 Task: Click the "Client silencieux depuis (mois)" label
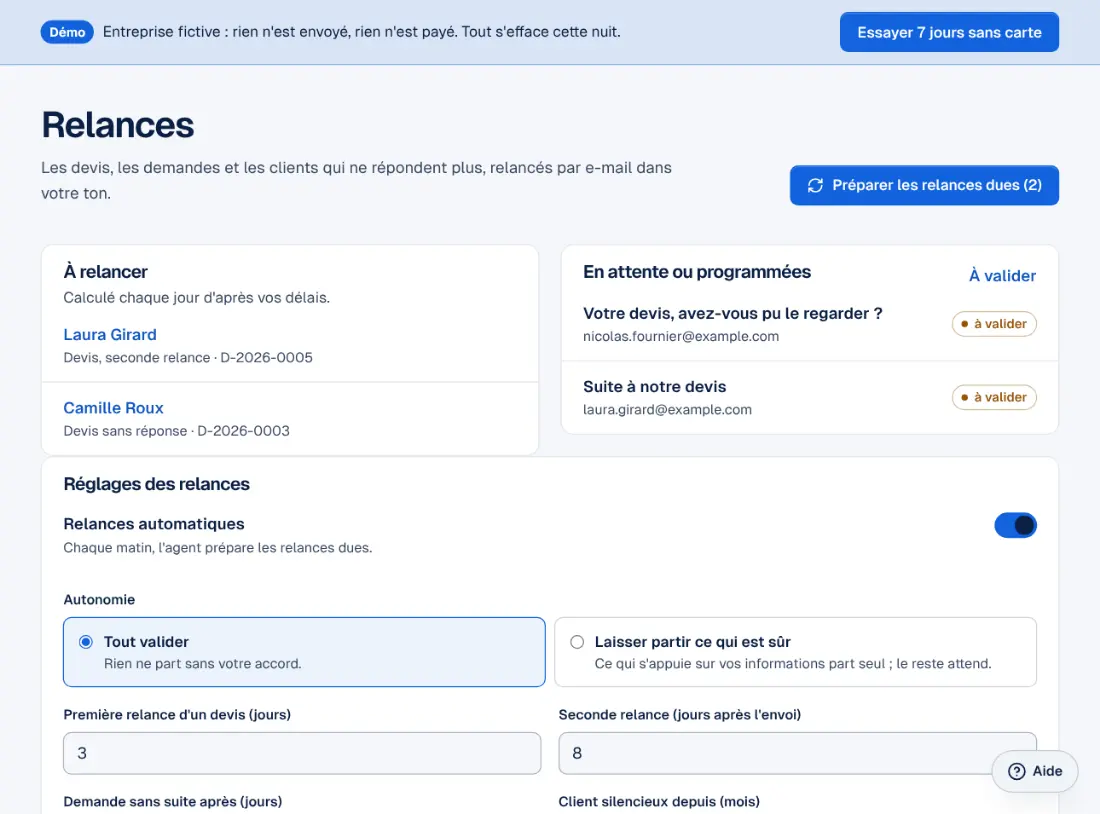659,801
